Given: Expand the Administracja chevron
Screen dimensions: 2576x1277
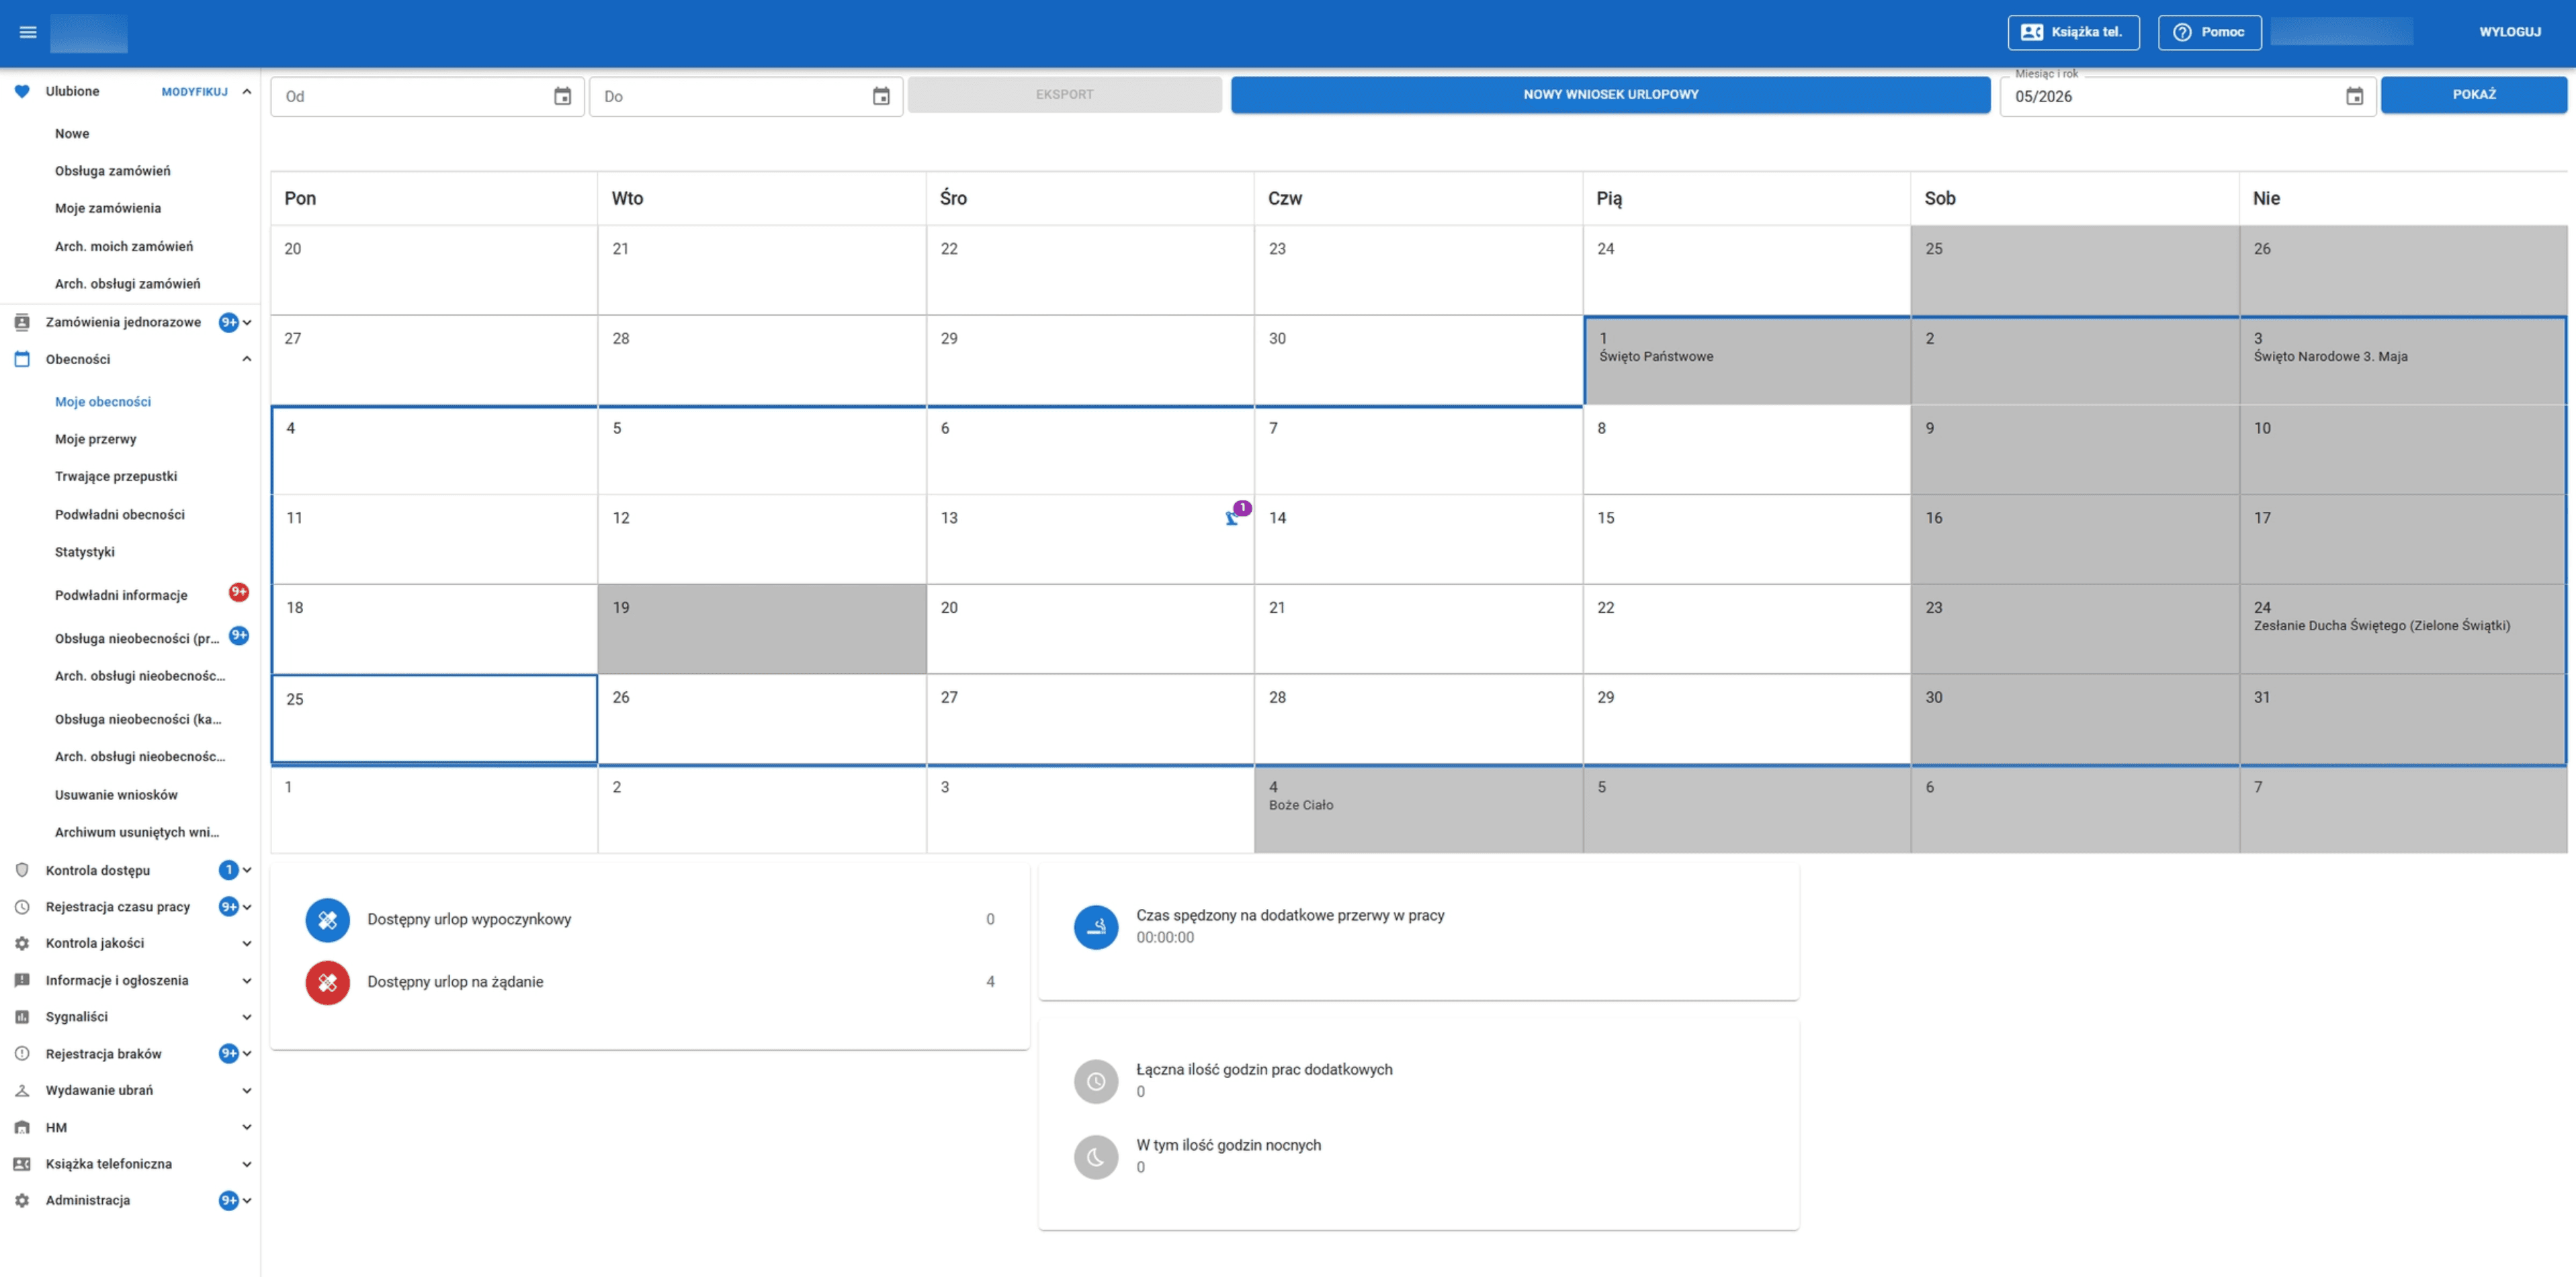Looking at the screenshot, I should [x=247, y=1200].
